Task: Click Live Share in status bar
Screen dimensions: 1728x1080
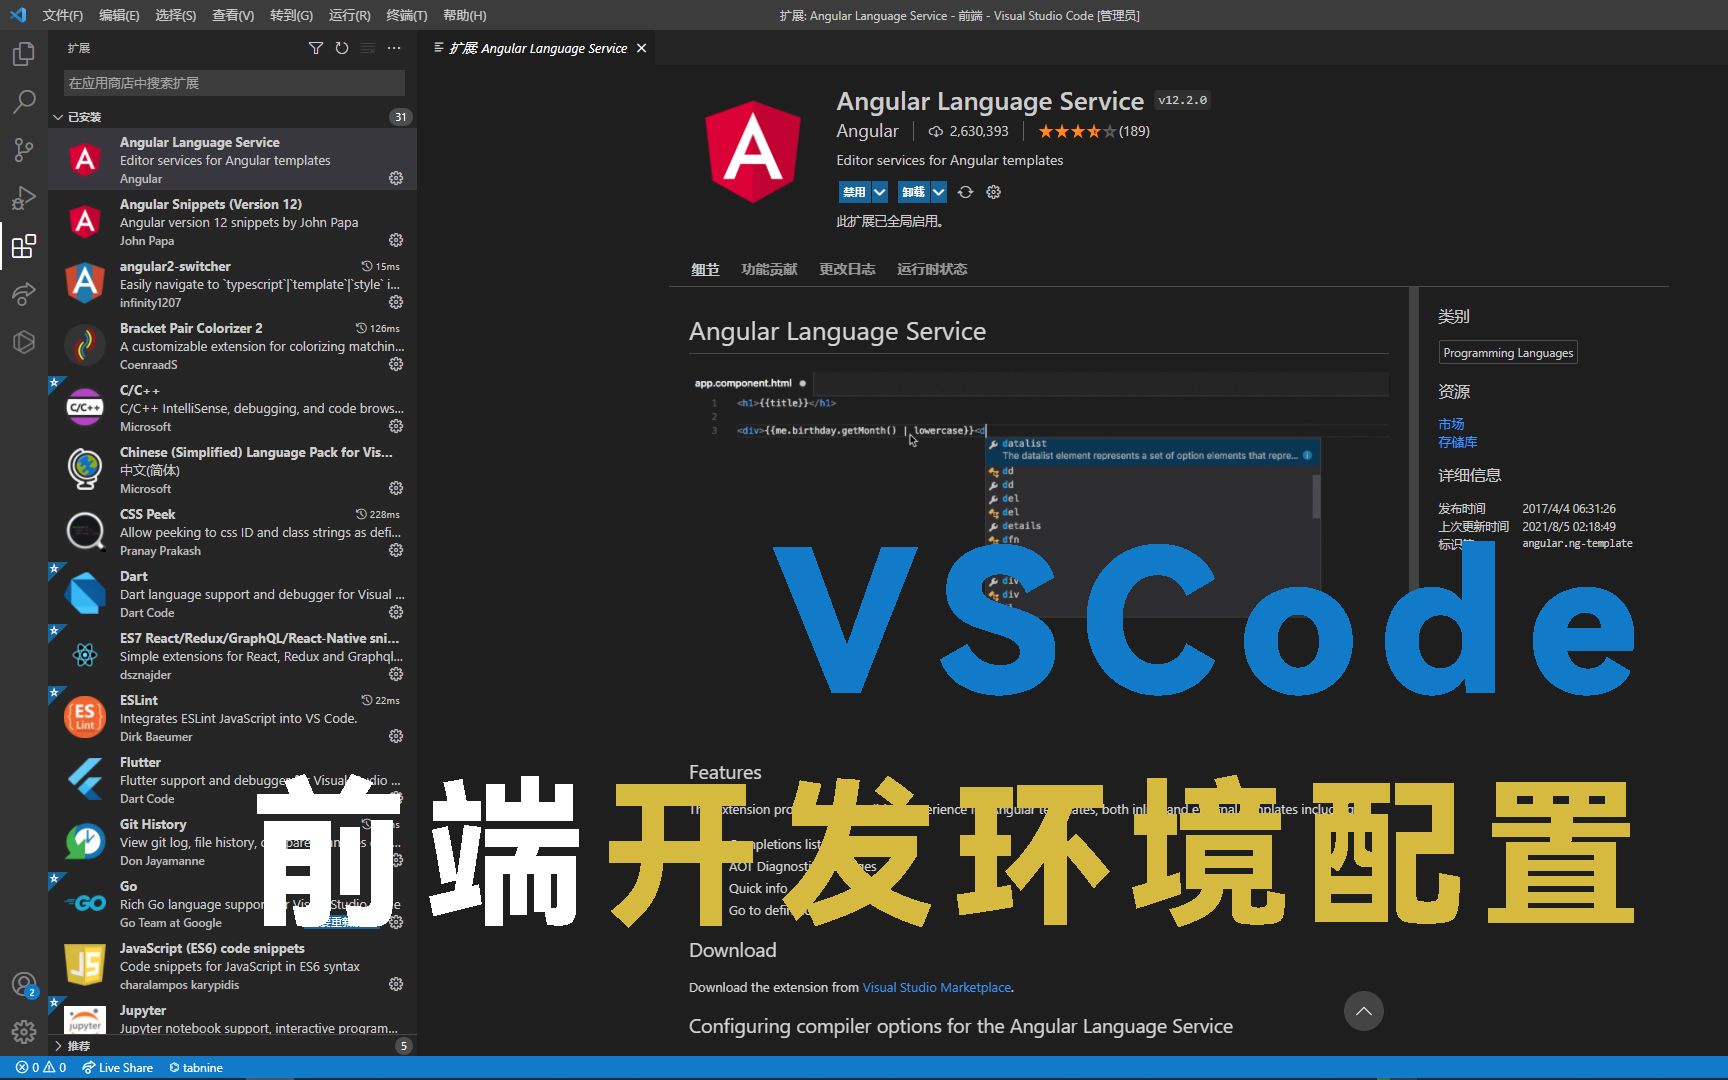Action: 118,1067
